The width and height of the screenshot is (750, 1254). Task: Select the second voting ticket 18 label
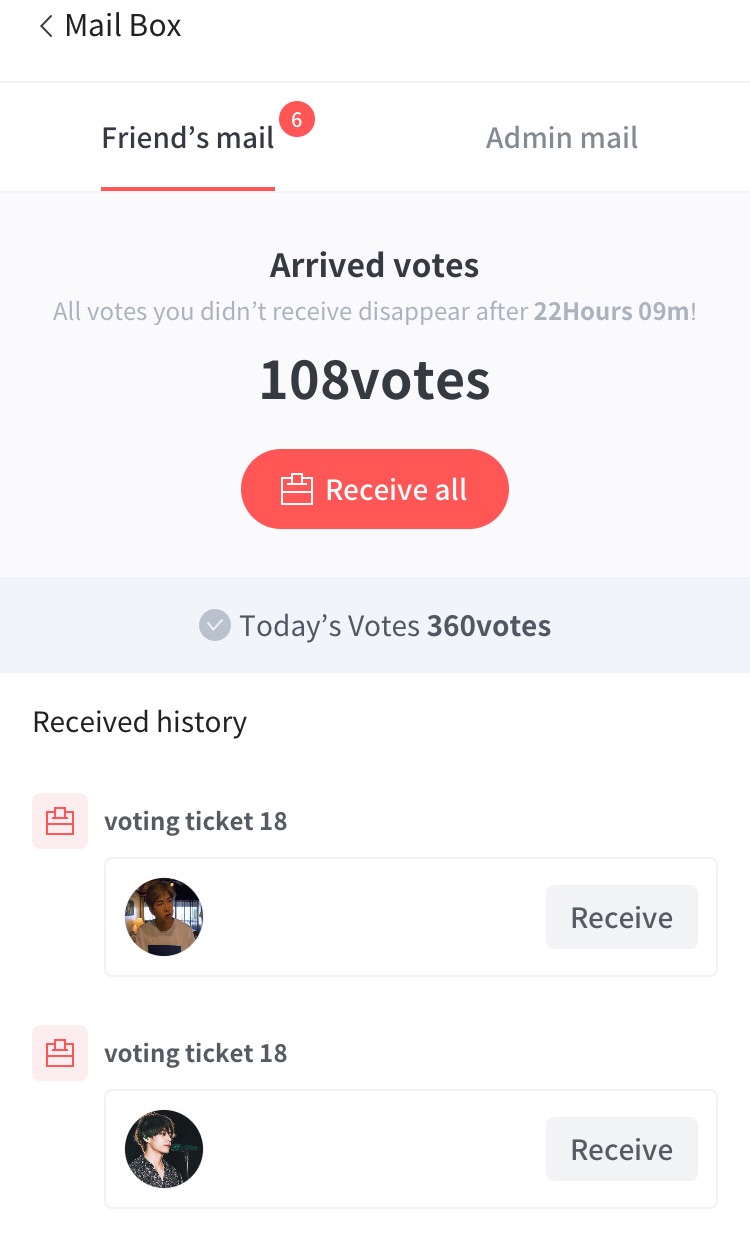coord(196,1054)
